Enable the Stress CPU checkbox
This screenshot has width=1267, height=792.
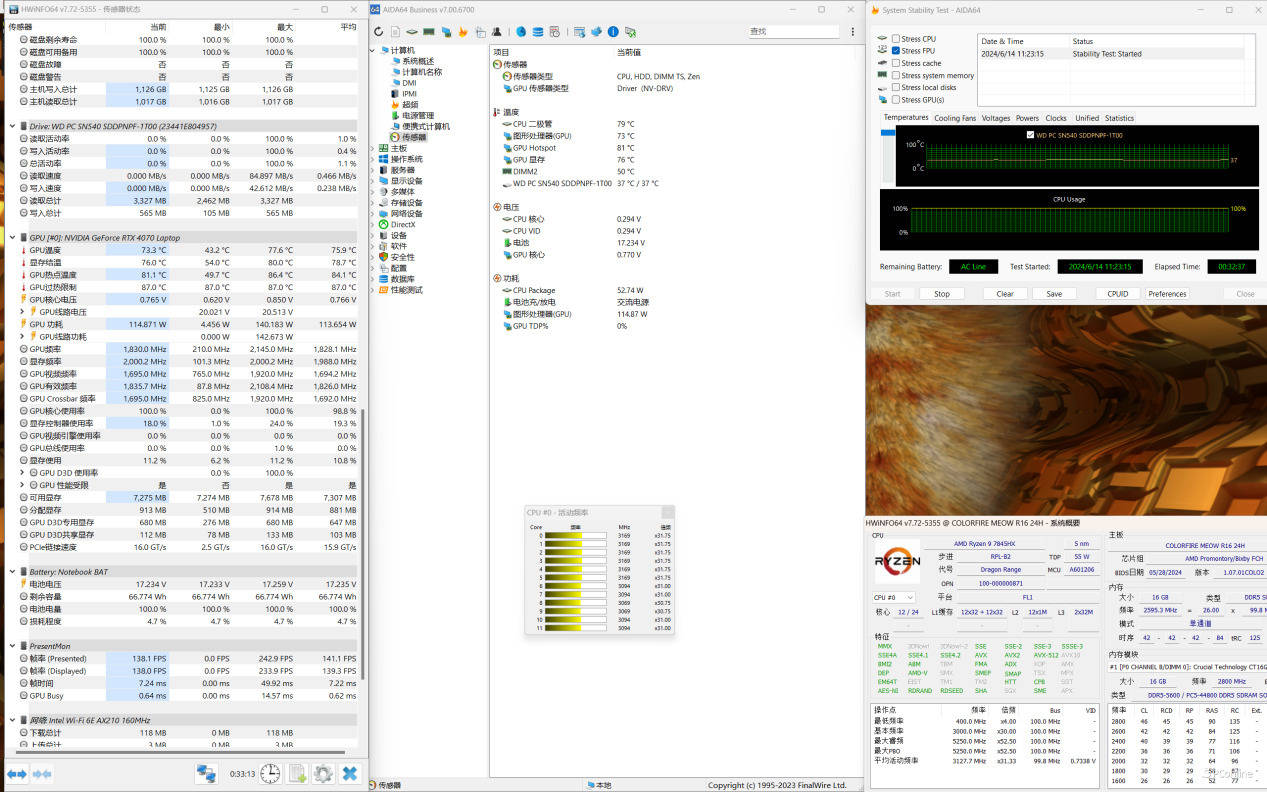click(x=895, y=39)
